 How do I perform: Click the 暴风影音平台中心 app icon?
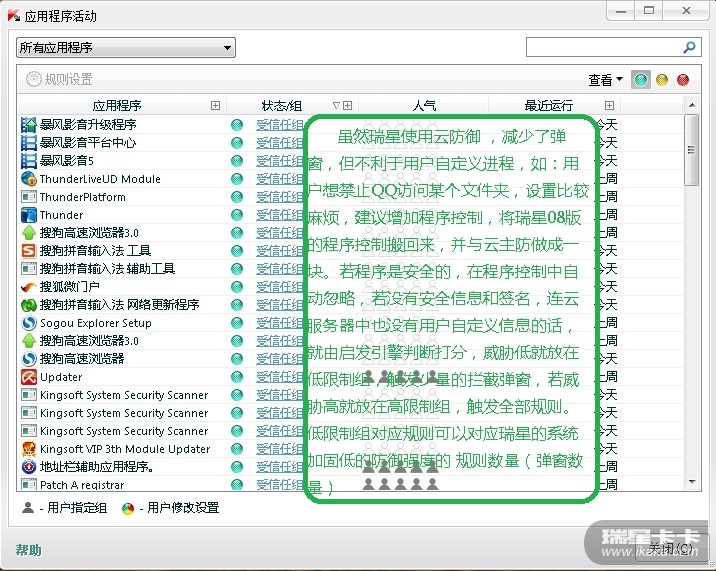(x=28, y=143)
